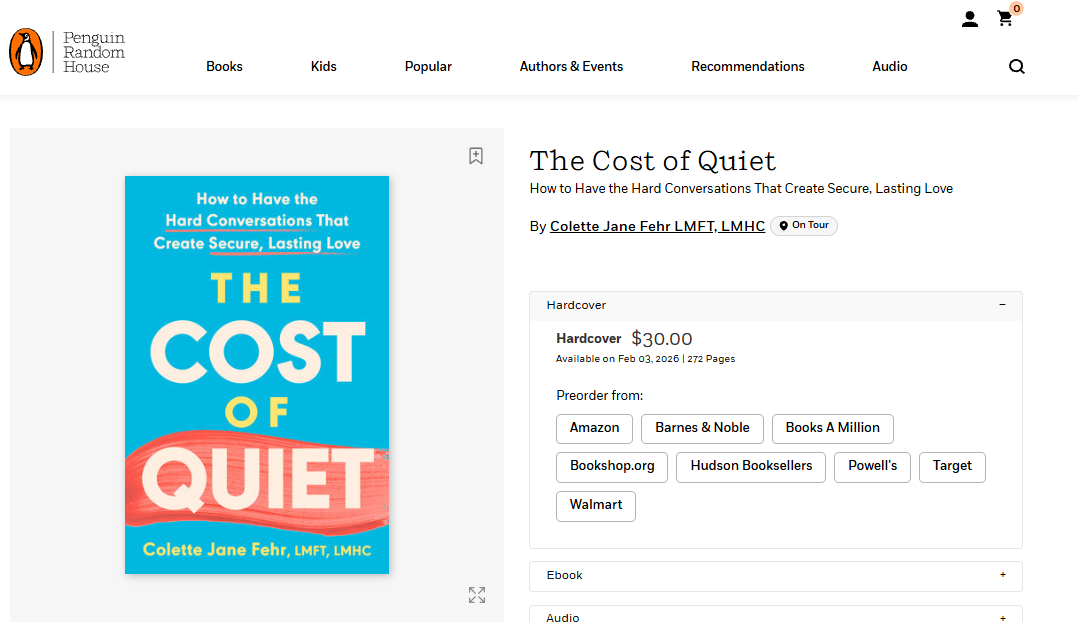Open the user account icon

point(969,19)
